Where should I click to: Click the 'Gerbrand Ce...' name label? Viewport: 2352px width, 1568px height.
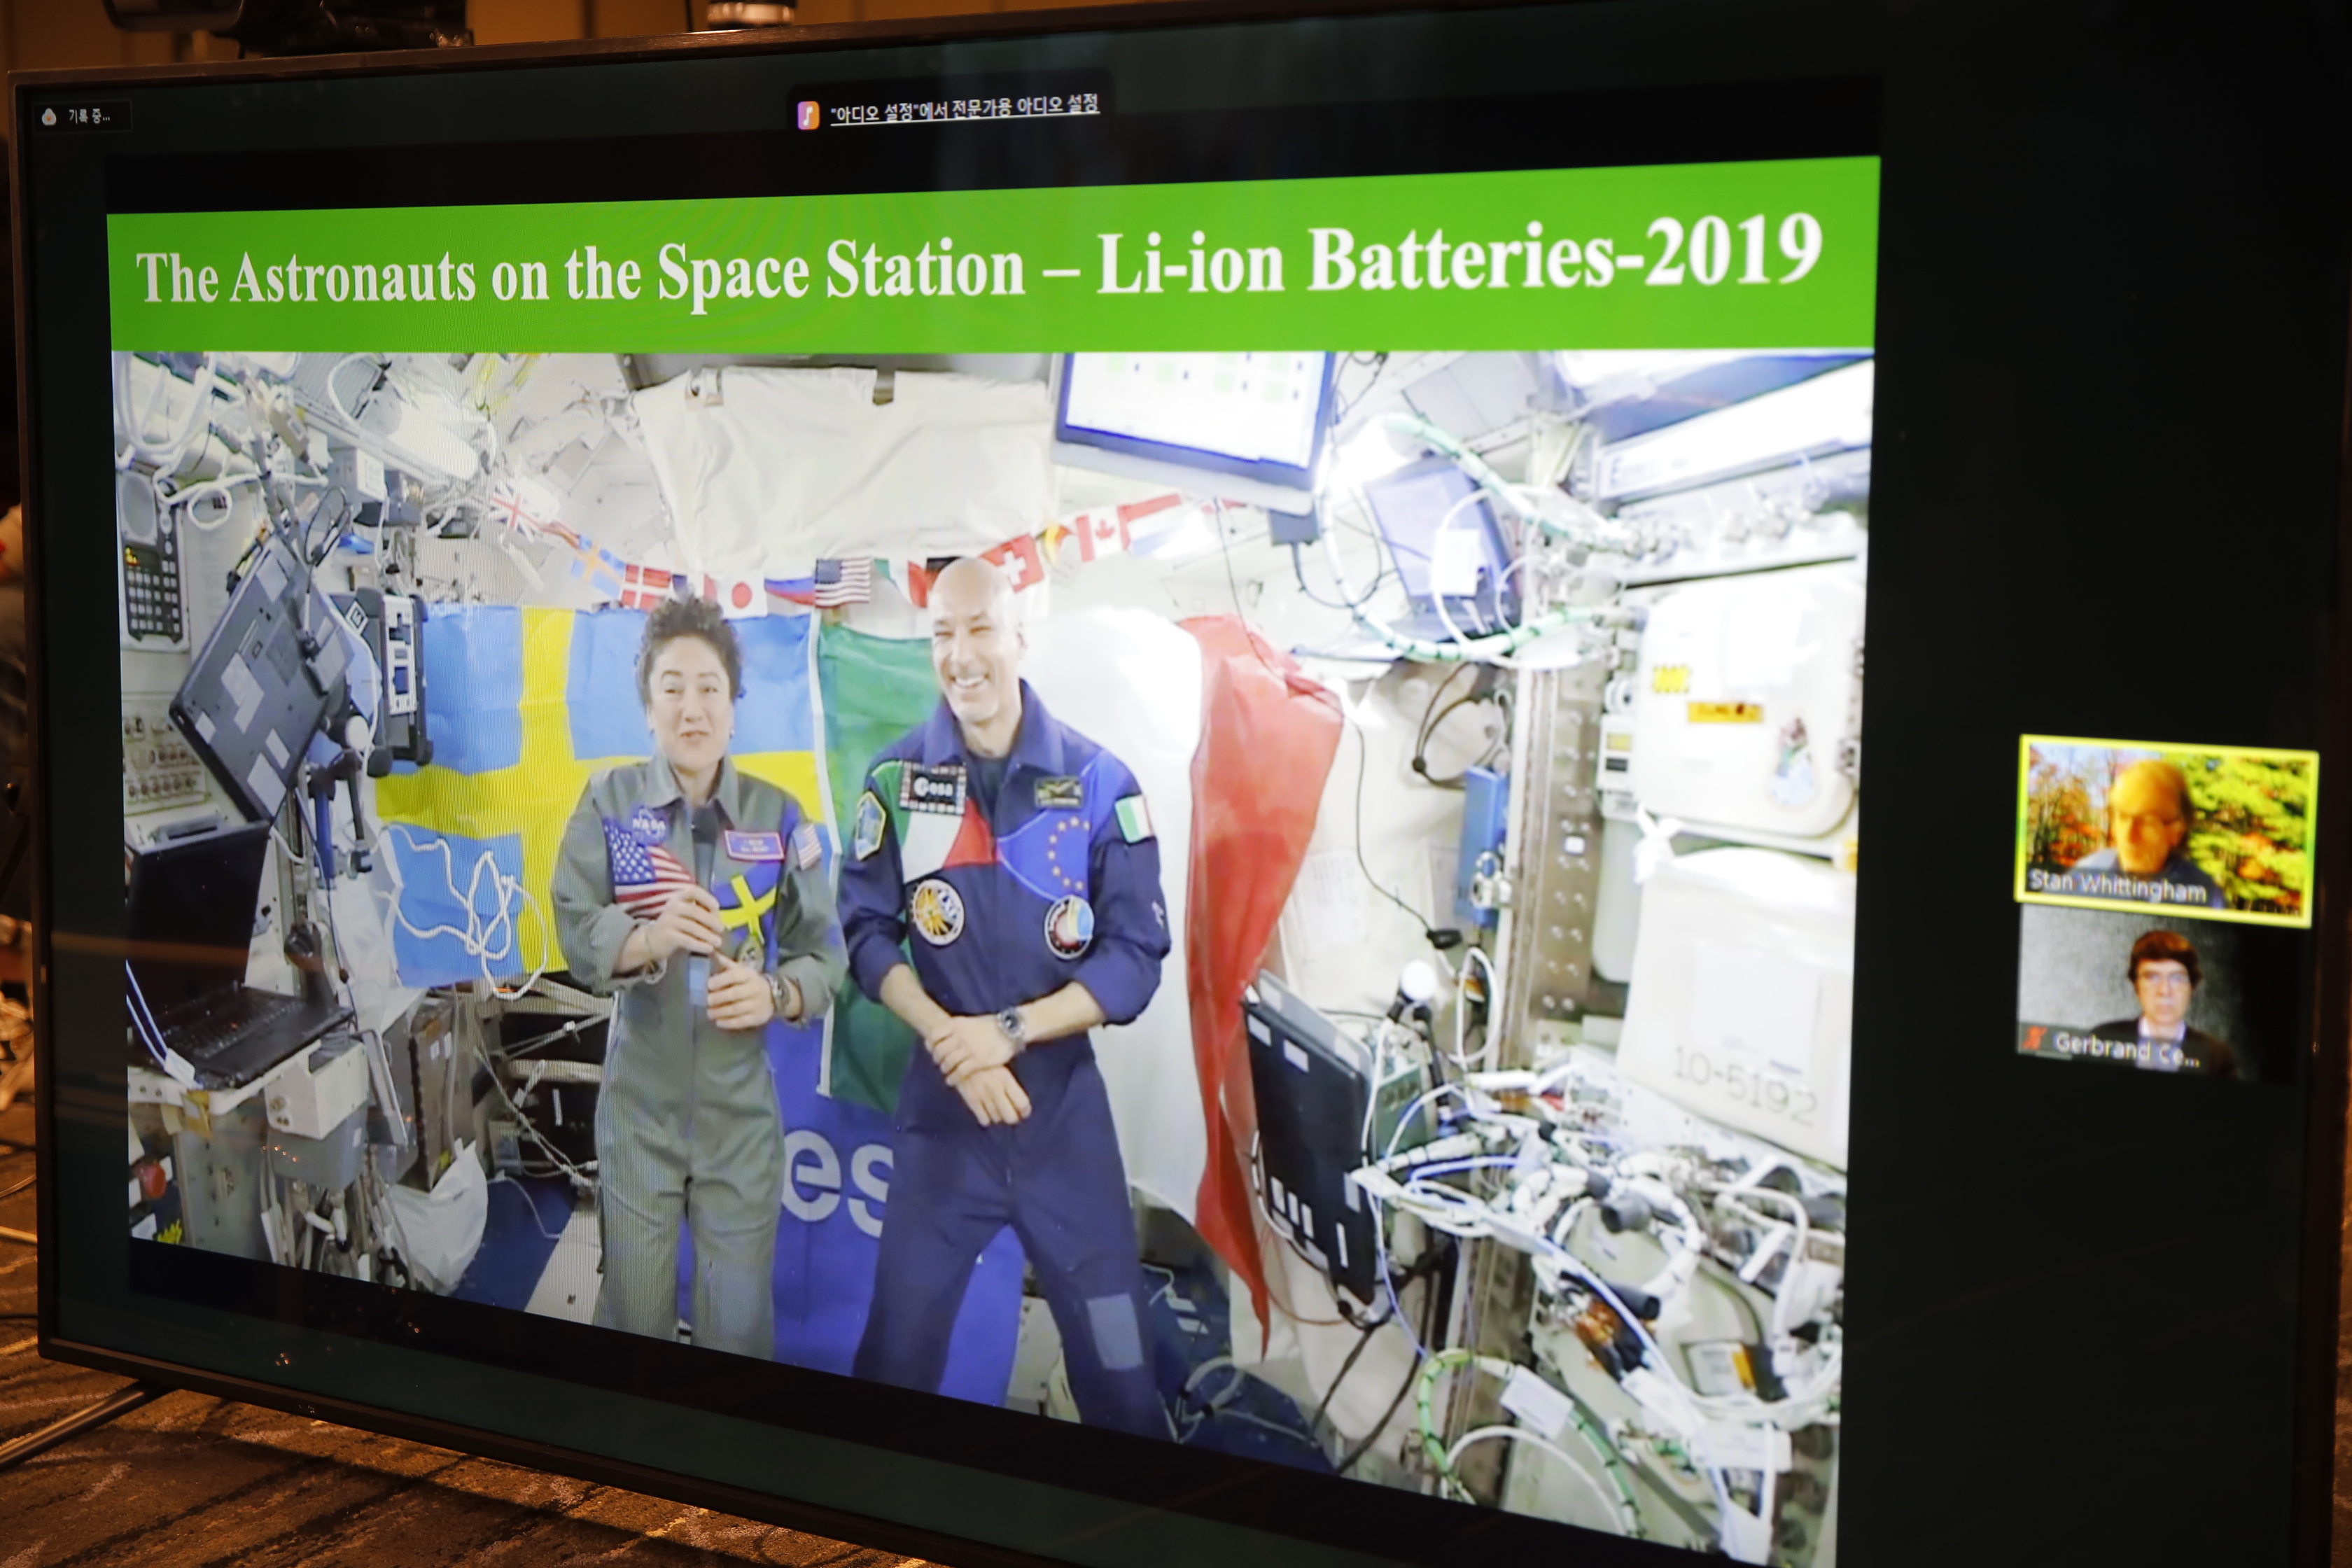tap(2127, 1048)
